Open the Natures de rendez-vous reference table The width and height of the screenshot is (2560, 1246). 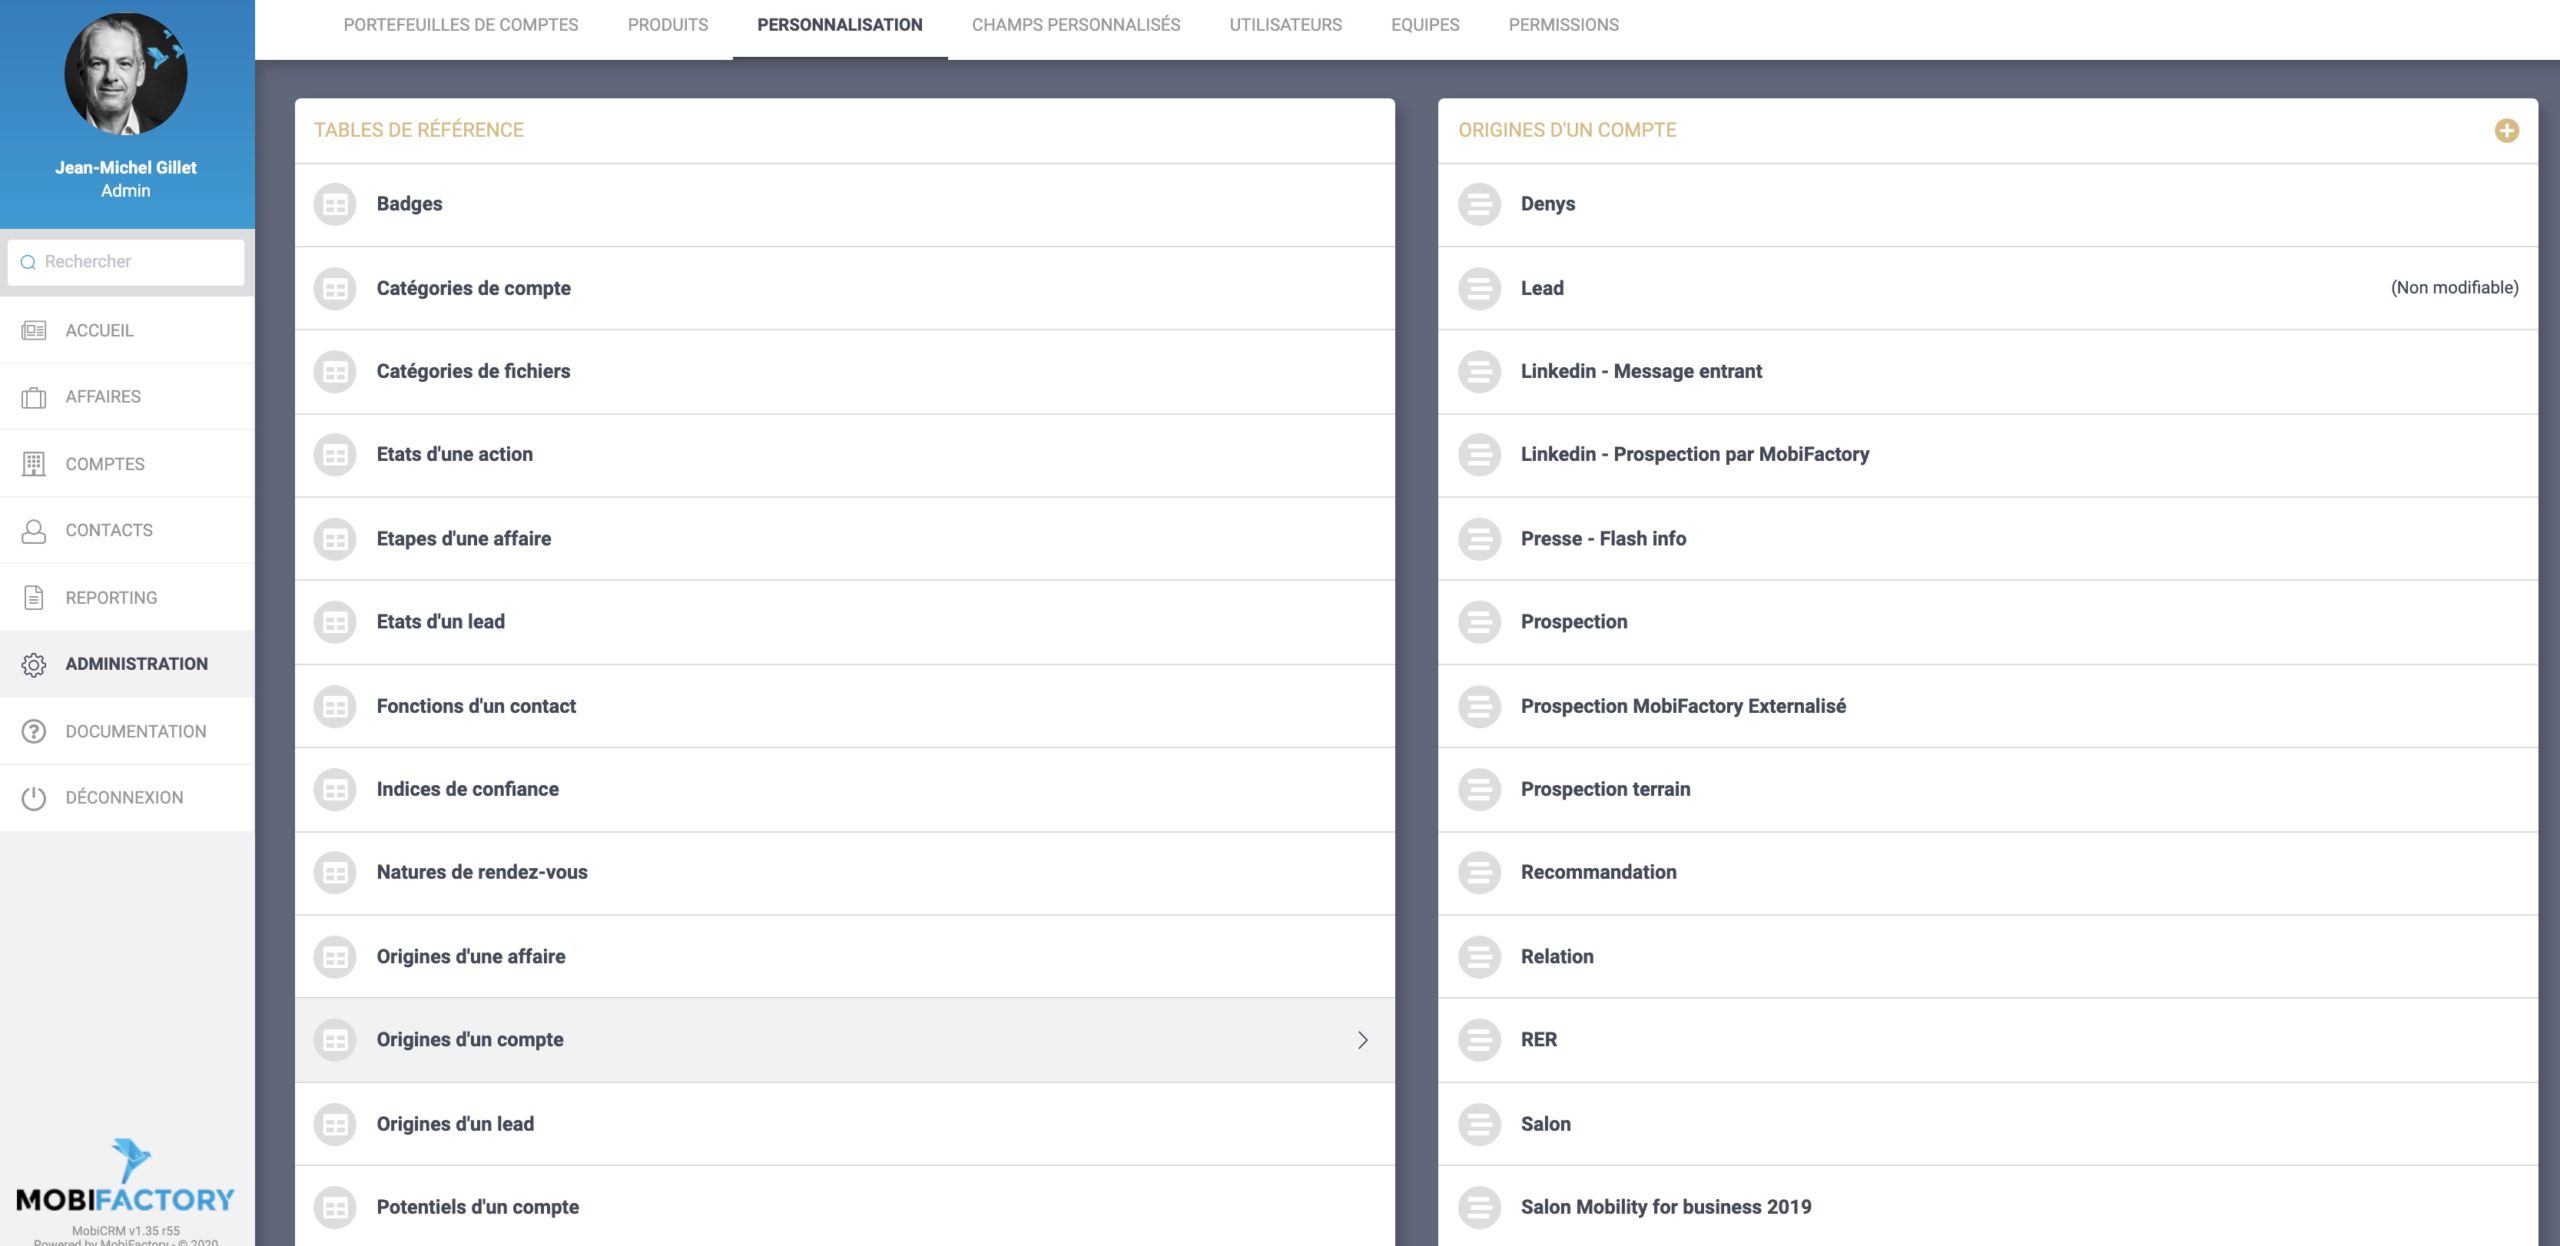pyautogui.click(x=482, y=872)
